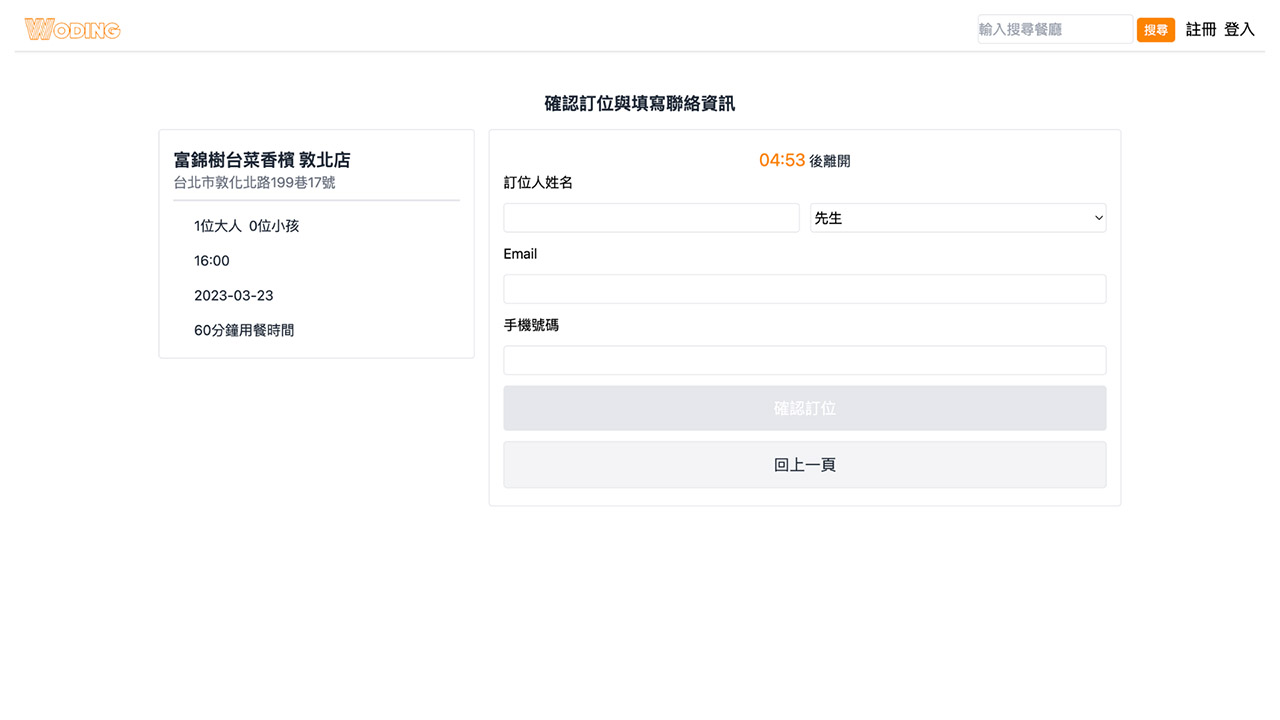Click the 60分鐘用餐時間 dining duration text

[x=244, y=330]
